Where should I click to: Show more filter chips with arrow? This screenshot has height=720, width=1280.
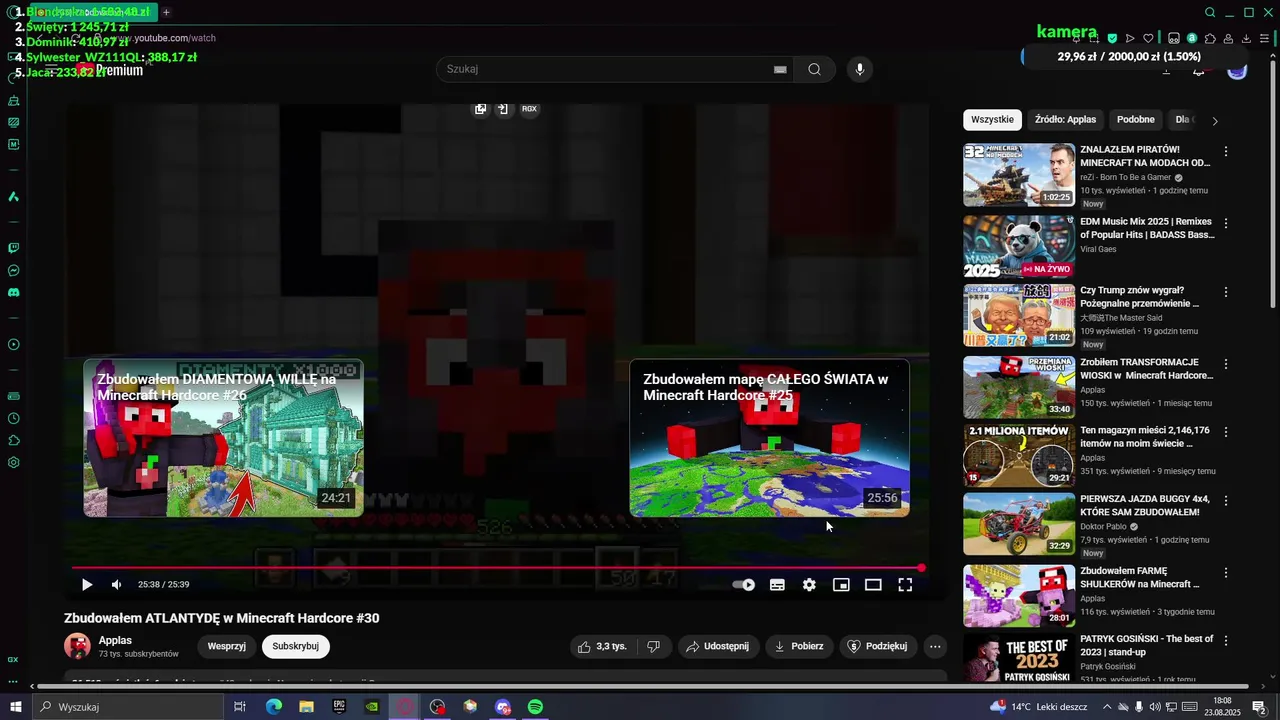click(x=1215, y=121)
